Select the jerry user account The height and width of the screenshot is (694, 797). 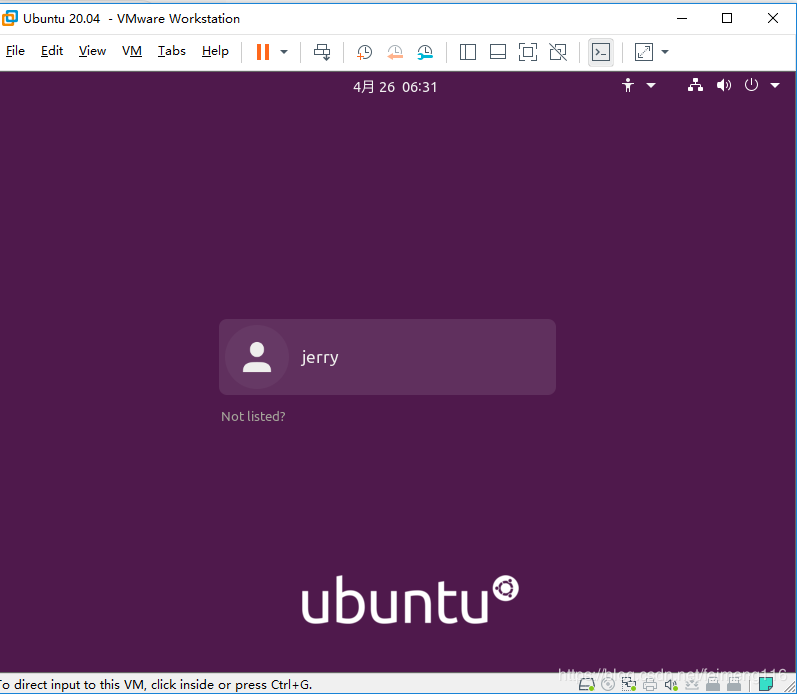coord(387,357)
